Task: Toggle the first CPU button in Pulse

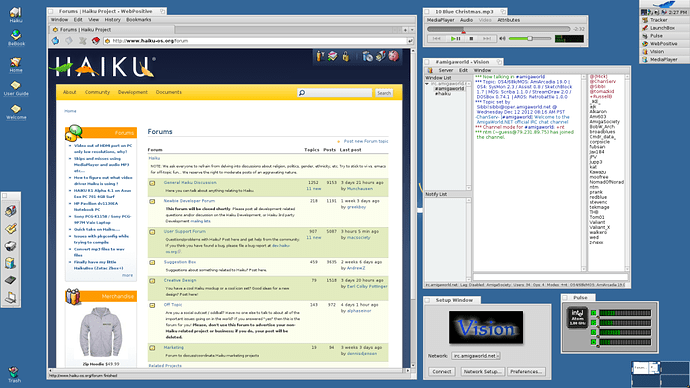Action: [x=594, y=313]
